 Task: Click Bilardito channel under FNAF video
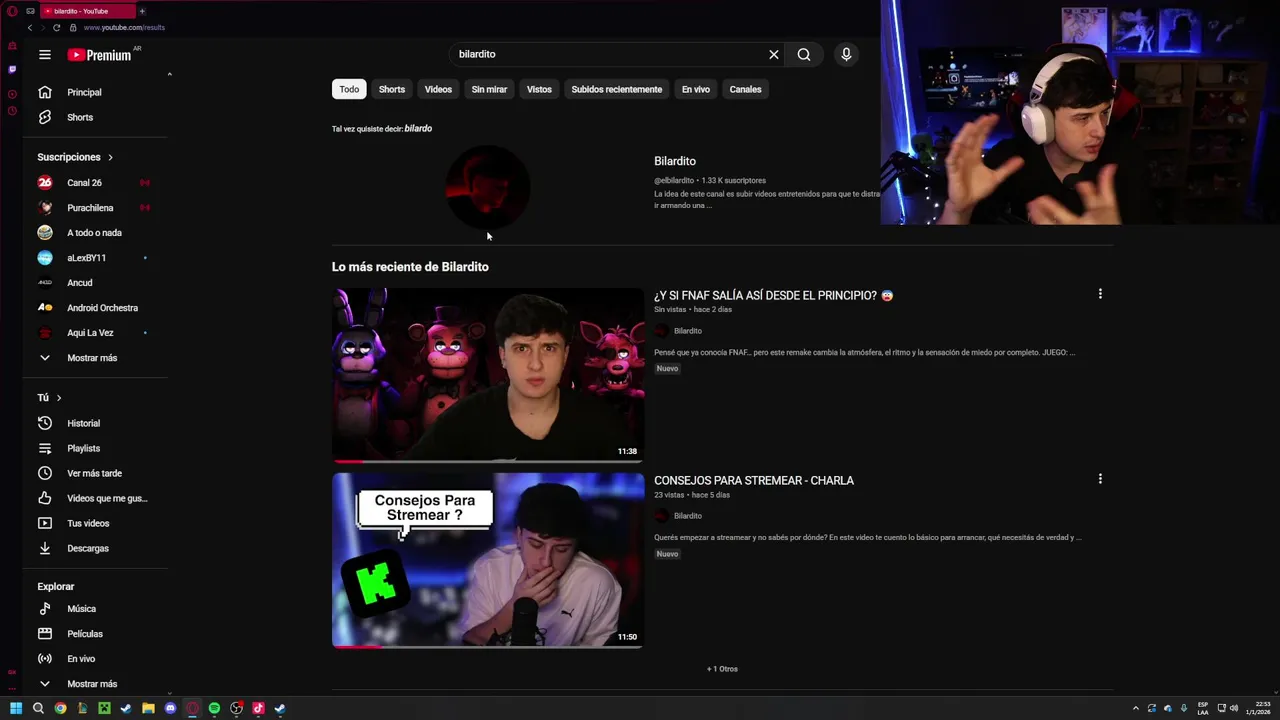click(x=687, y=331)
